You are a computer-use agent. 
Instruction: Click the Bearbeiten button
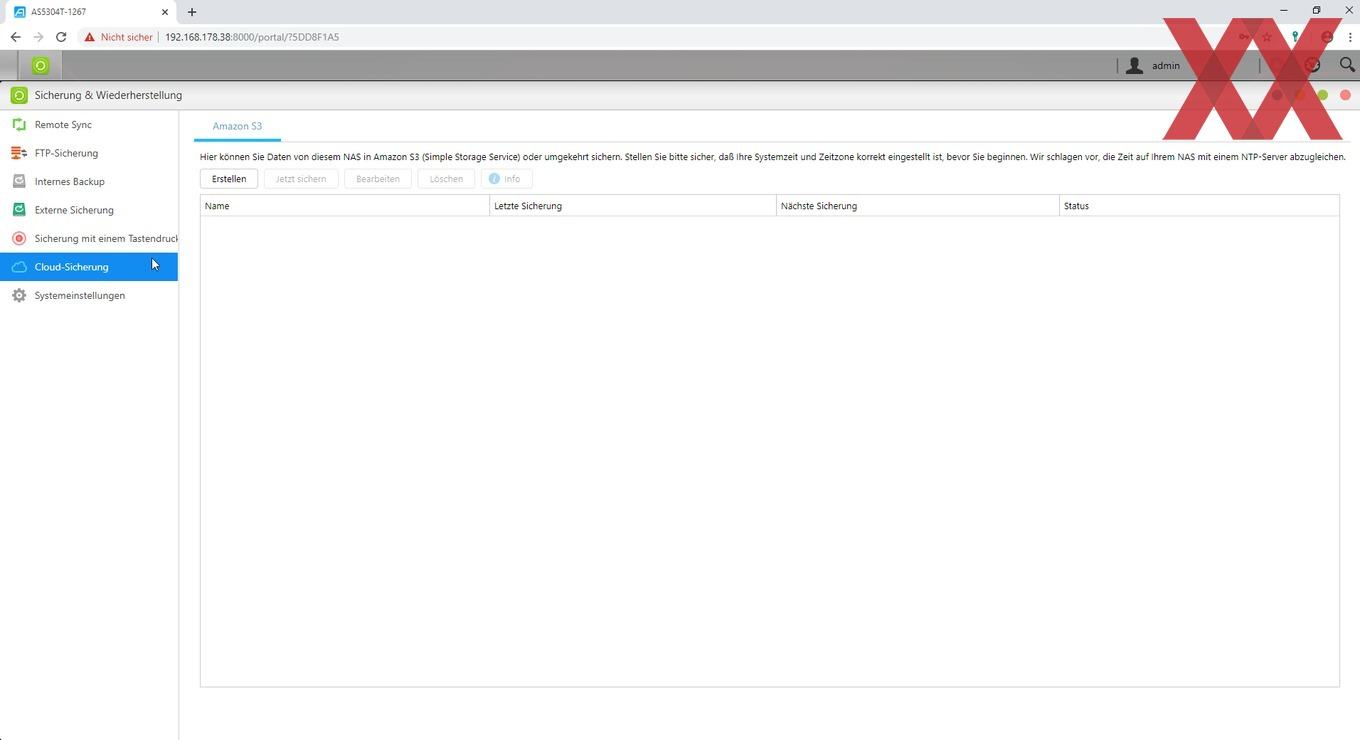point(378,179)
